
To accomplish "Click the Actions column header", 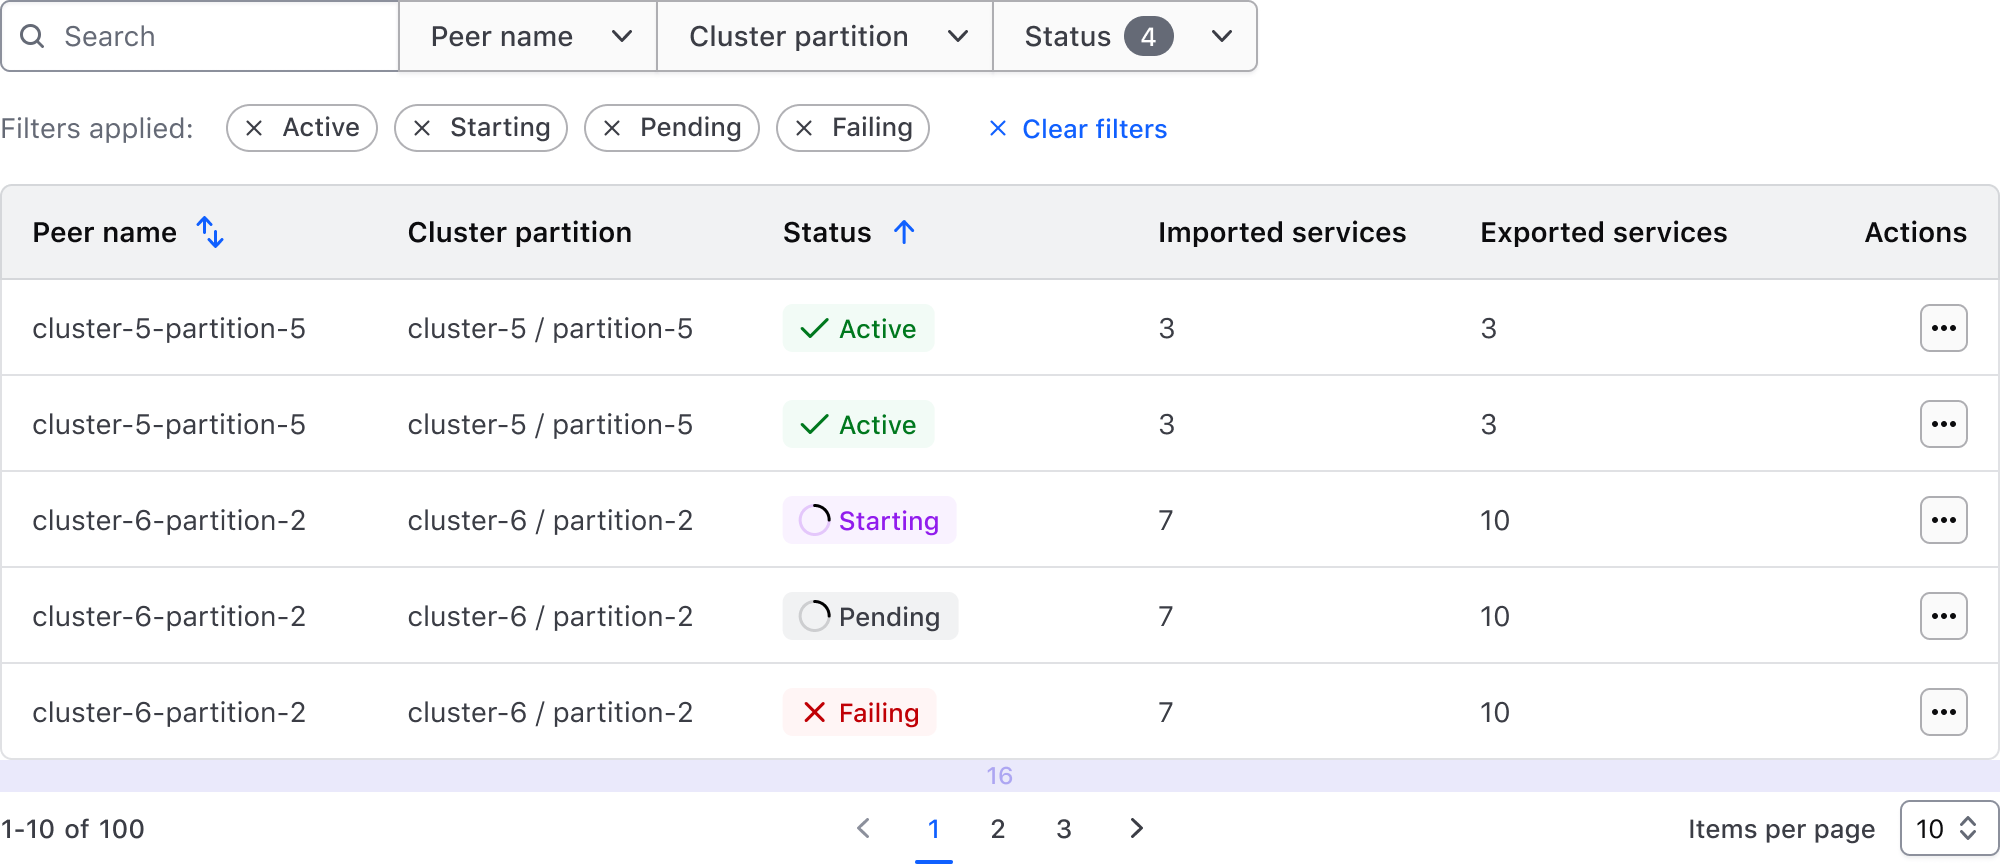I will click(x=1915, y=232).
